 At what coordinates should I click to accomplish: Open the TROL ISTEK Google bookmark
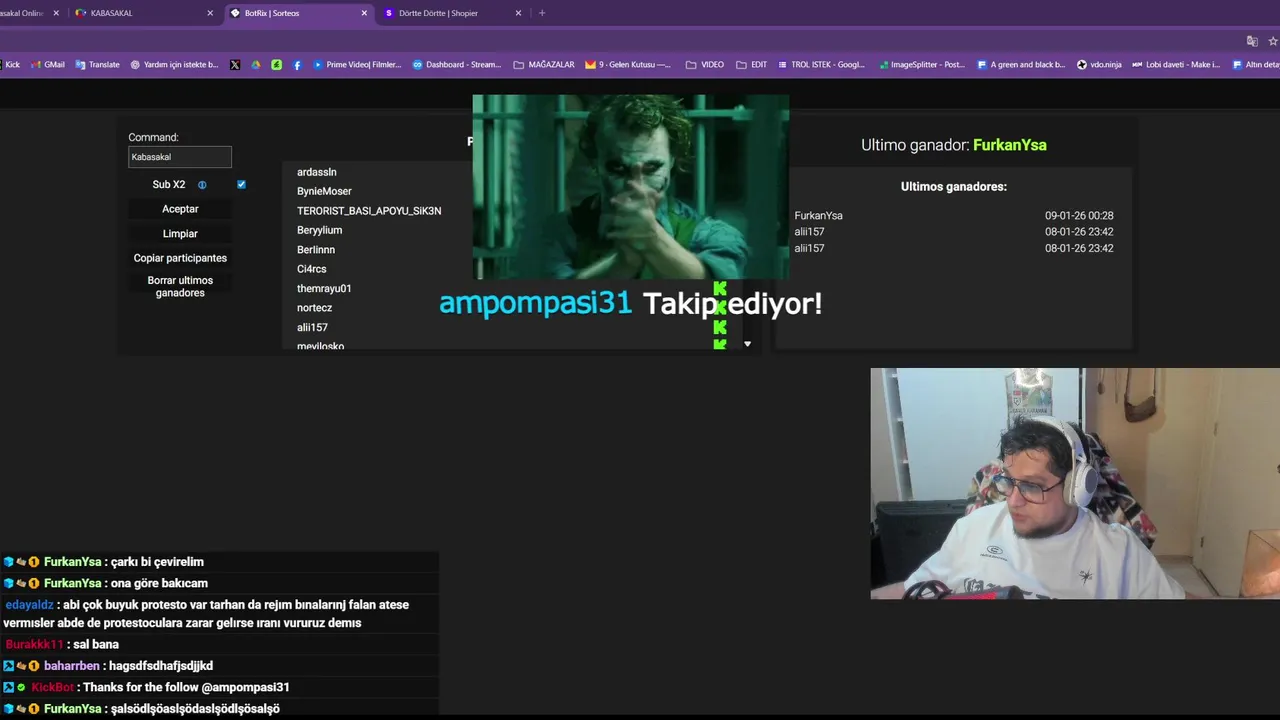pyautogui.click(x=820, y=65)
